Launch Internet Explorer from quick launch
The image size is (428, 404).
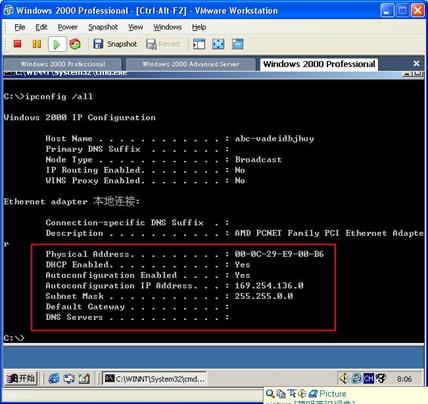point(54,378)
